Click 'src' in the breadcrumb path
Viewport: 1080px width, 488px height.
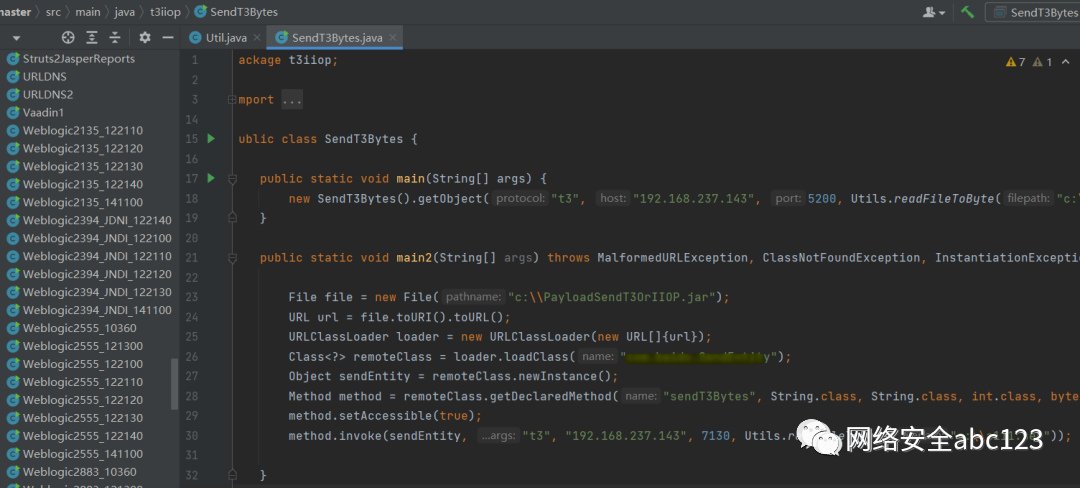53,12
